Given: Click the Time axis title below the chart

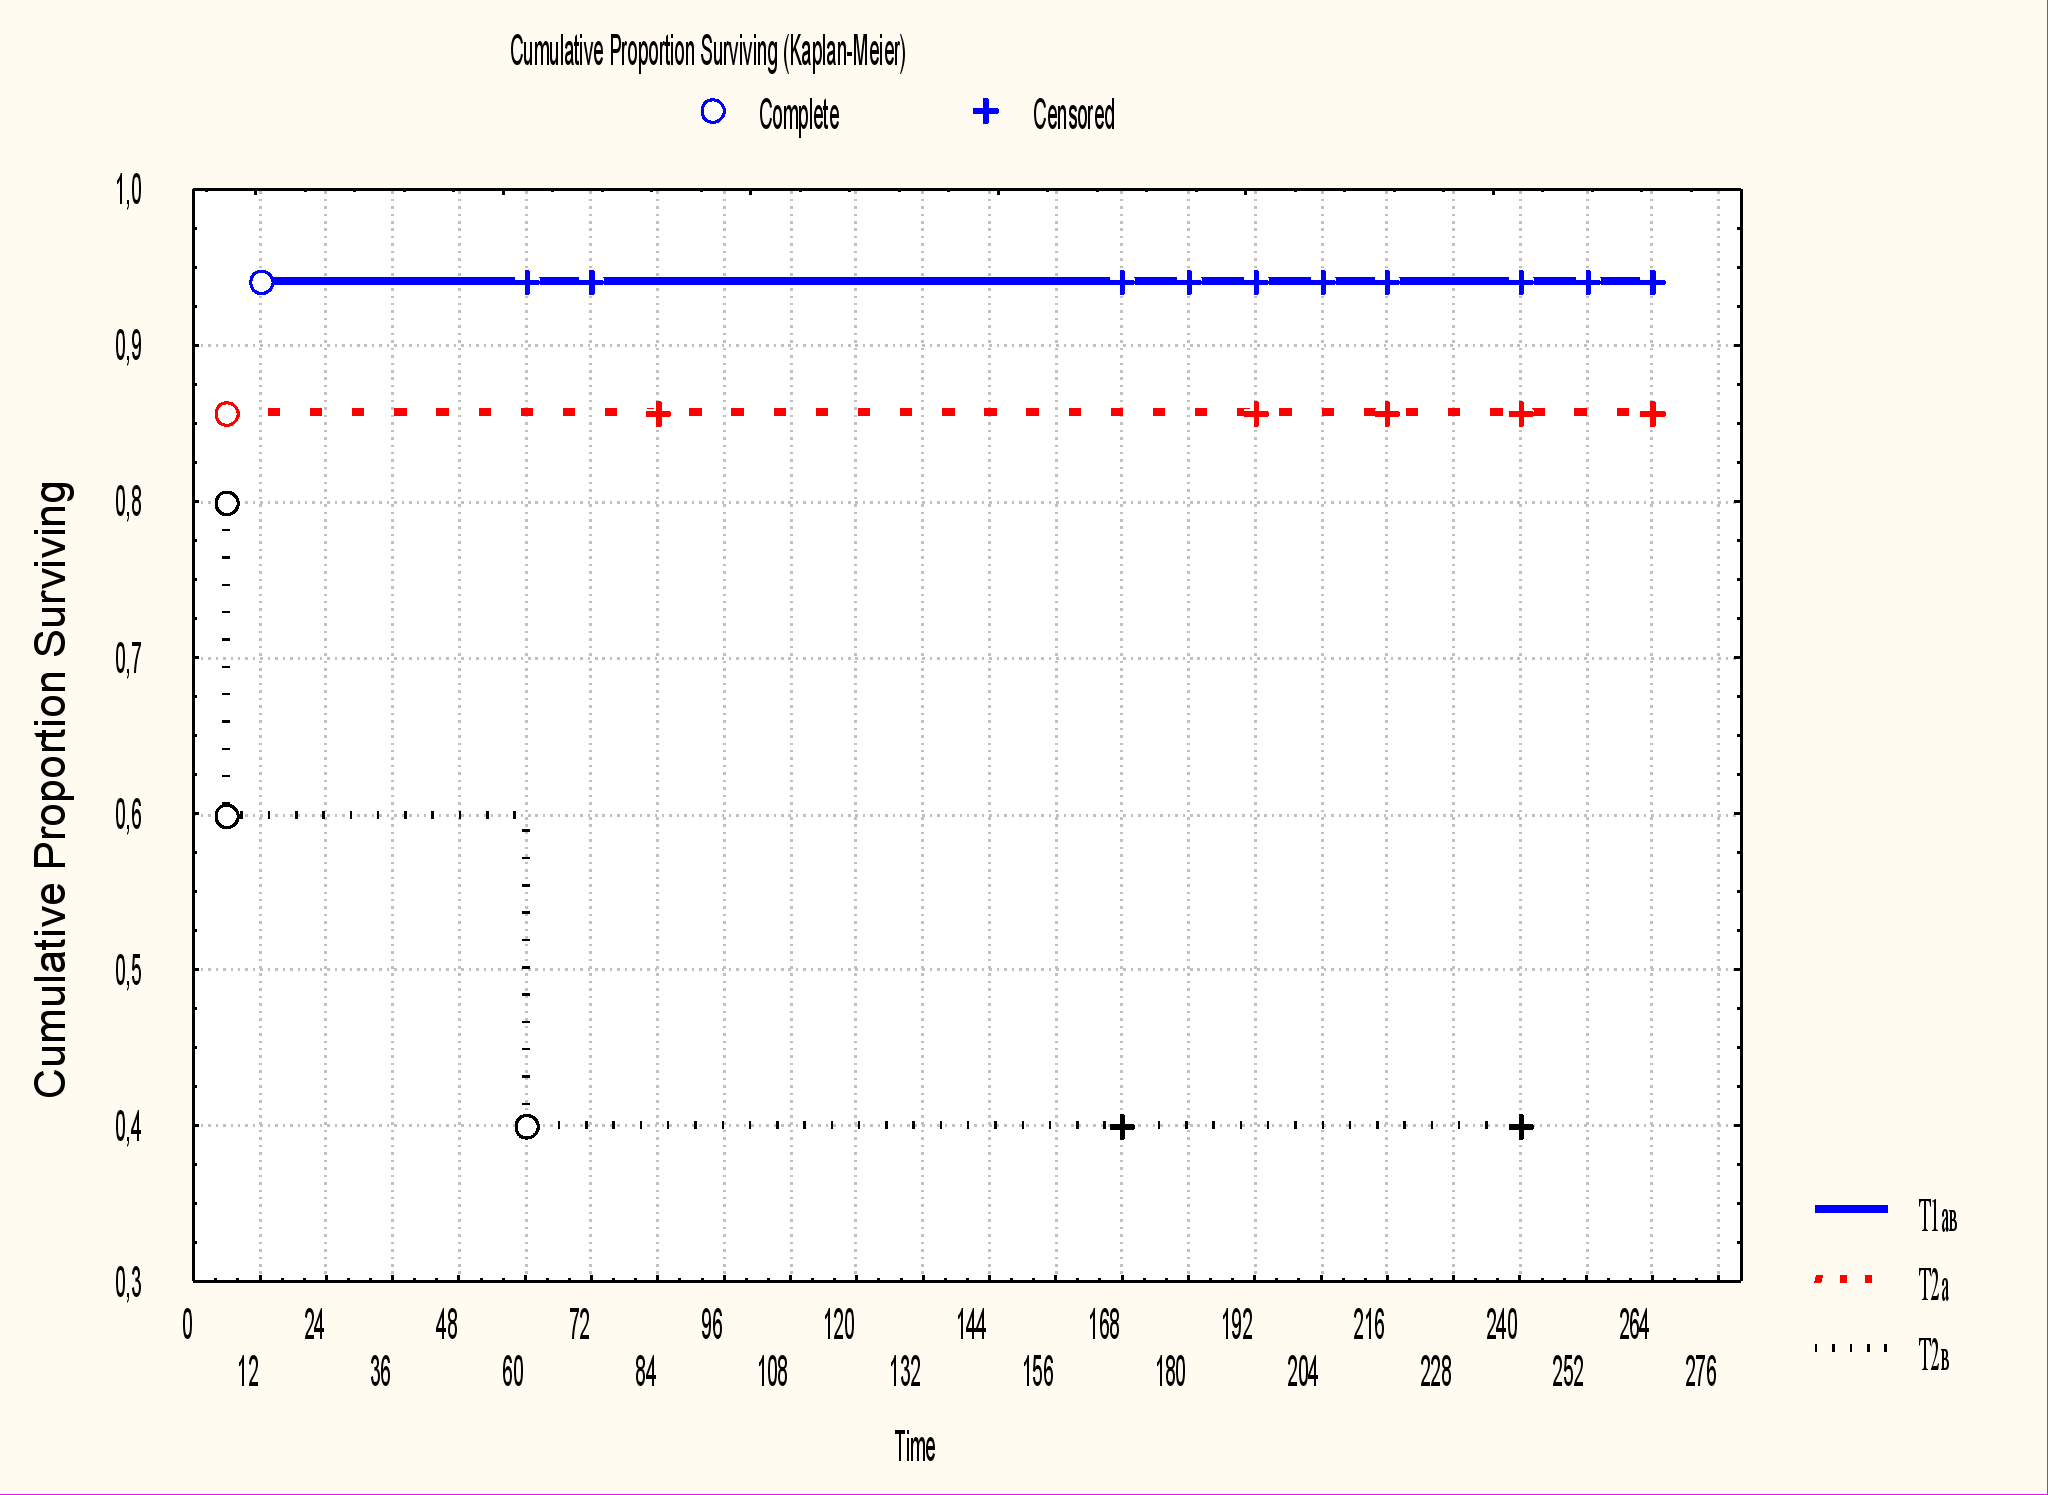Looking at the screenshot, I should (x=914, y=1446).
